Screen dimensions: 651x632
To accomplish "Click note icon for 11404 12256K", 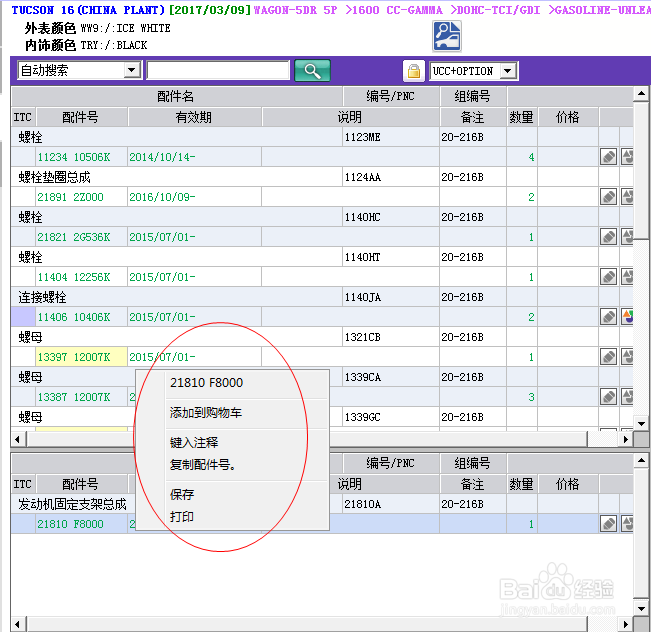I will 608,277.
